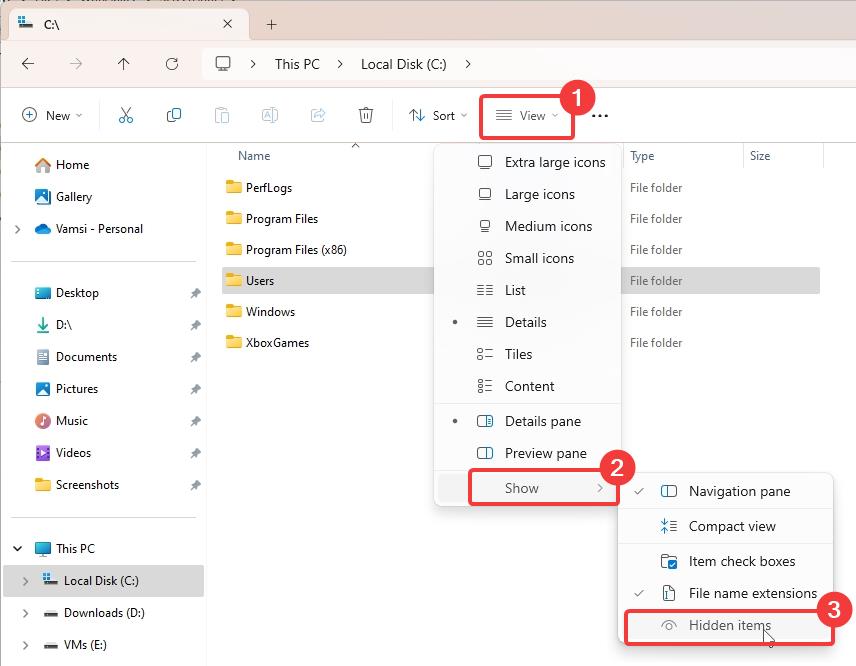Image resolution: width=856 pixels, height=666 pixels.
Task: Click This PC in address breadcrumb
Action: click(297, 64)
